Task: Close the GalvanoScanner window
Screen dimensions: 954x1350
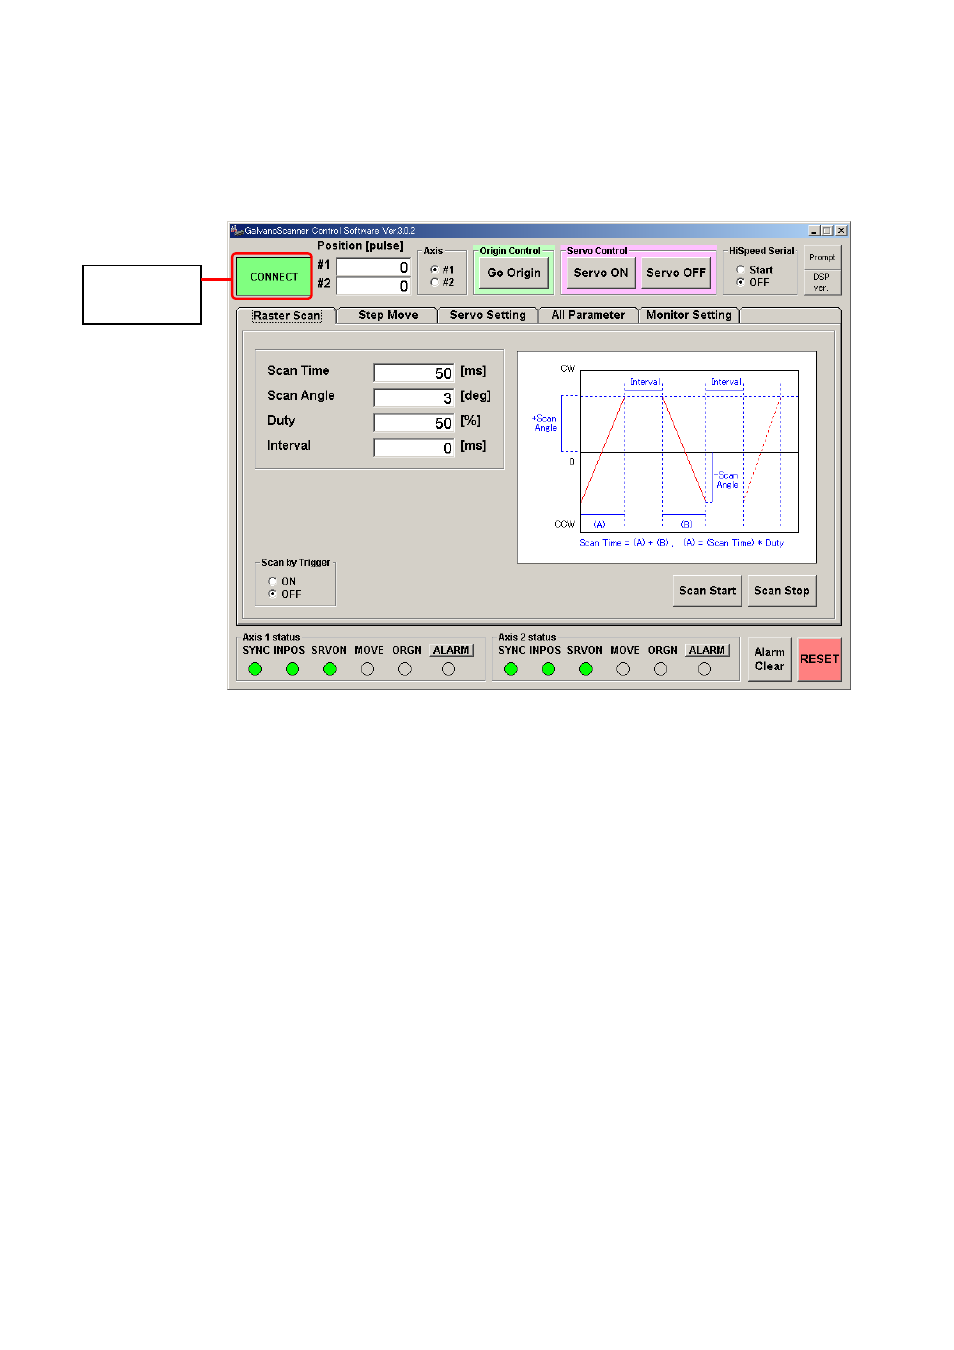Action: click(x=841, y=231)
